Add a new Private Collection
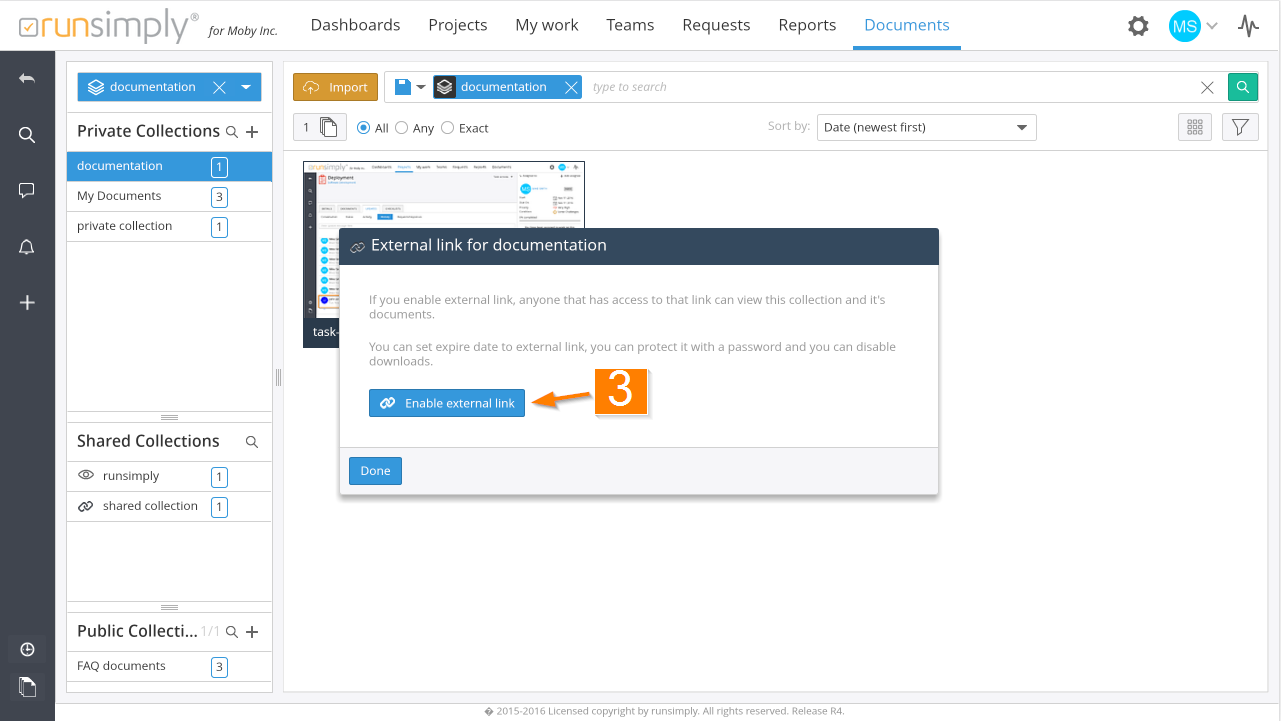 pos(252,132)
